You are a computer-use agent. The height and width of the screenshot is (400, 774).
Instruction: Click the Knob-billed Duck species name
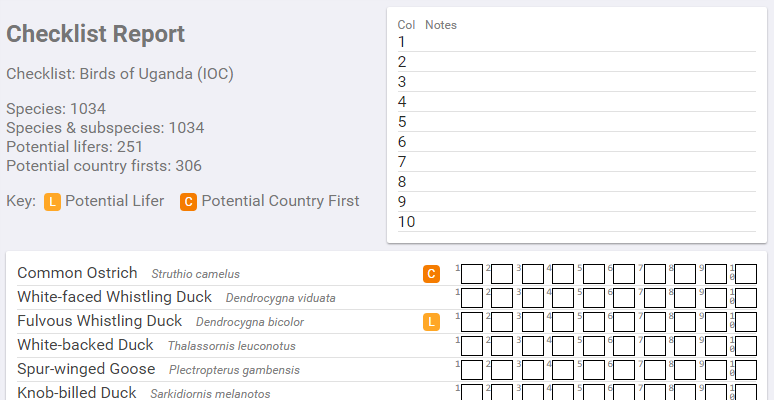(77, 393)
